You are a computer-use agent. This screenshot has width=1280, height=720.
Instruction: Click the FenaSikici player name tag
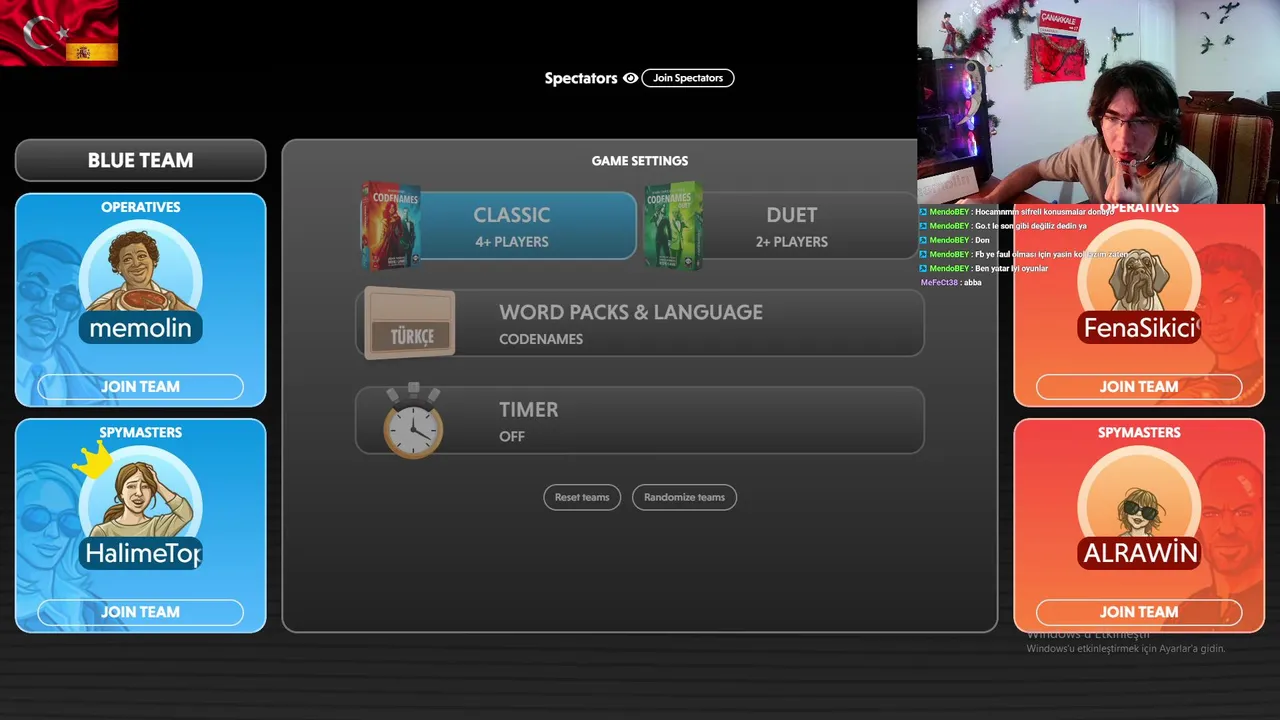pyautogui.click(x=1139, y=328)
